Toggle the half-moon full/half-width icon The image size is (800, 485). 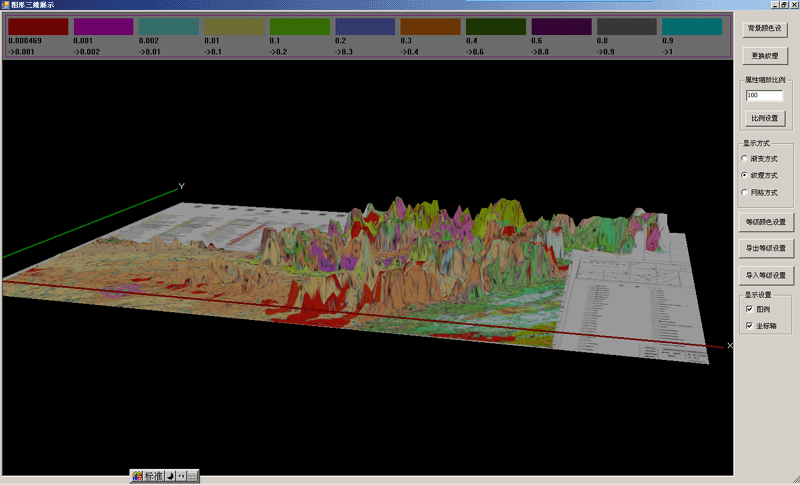coord(170,476)
